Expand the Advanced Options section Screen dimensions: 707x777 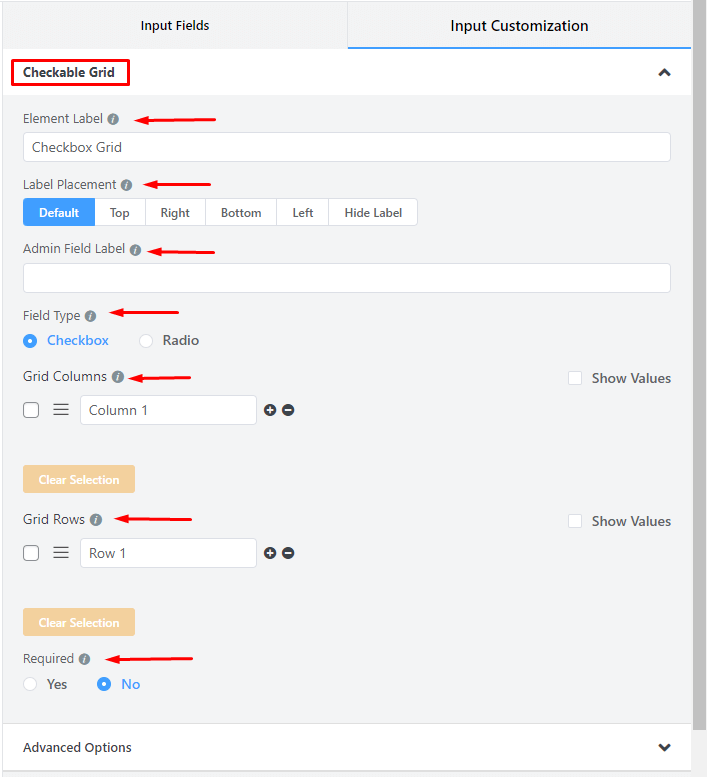coord(664,748)
